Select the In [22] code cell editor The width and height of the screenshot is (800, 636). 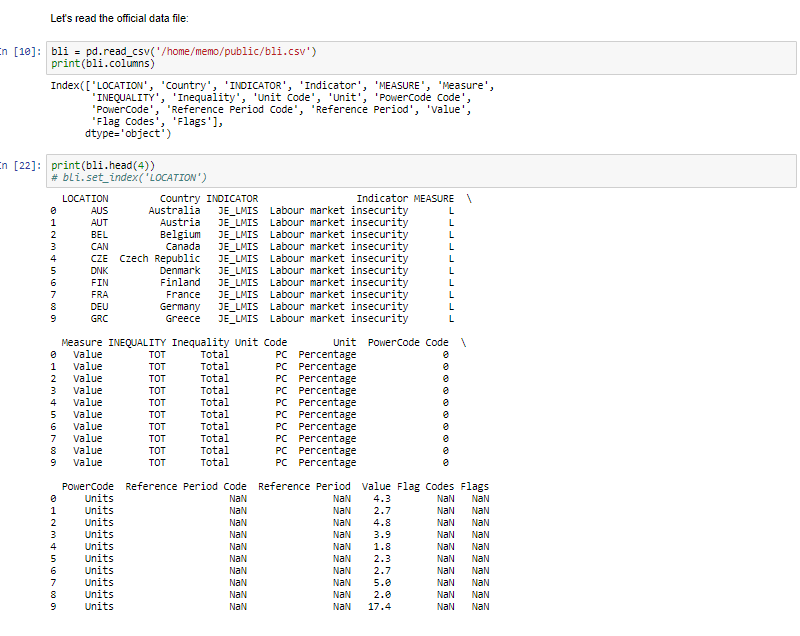point(421,171)
